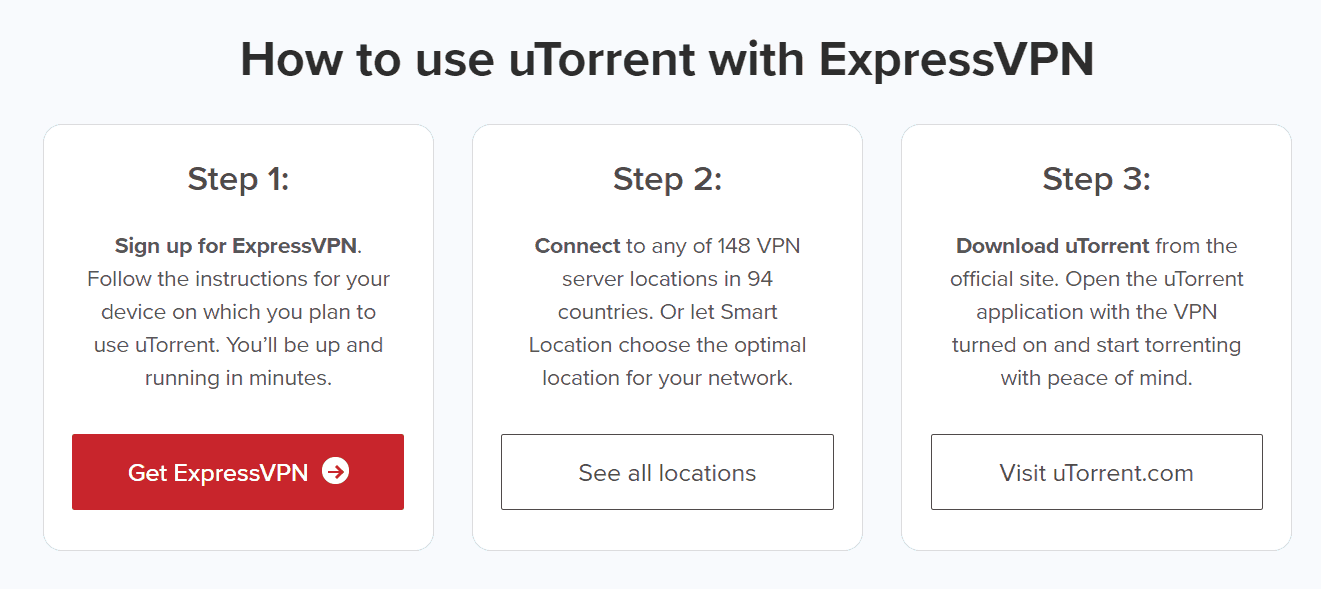Select the Step 3: heading
The image size is (1321, 589).
1096,179
